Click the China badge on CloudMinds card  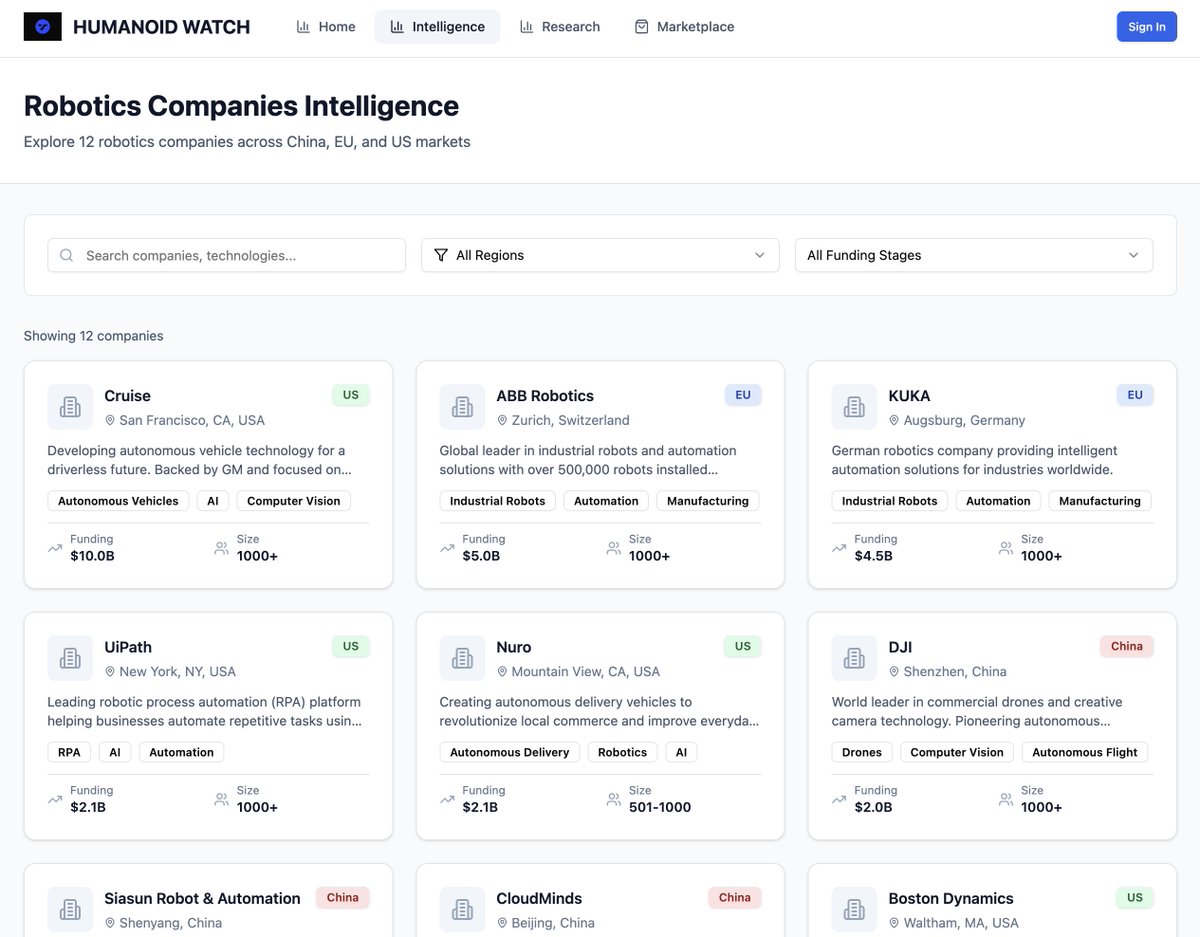click(x=735, y=897)
